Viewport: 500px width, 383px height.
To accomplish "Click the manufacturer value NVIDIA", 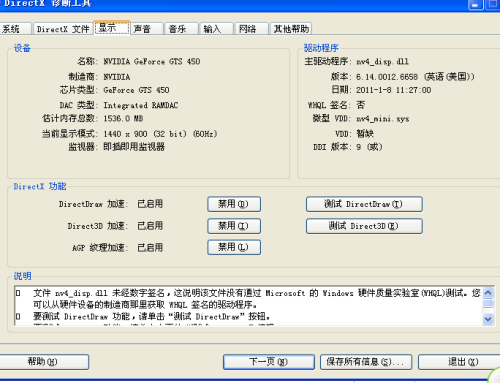I will (117, 77).
